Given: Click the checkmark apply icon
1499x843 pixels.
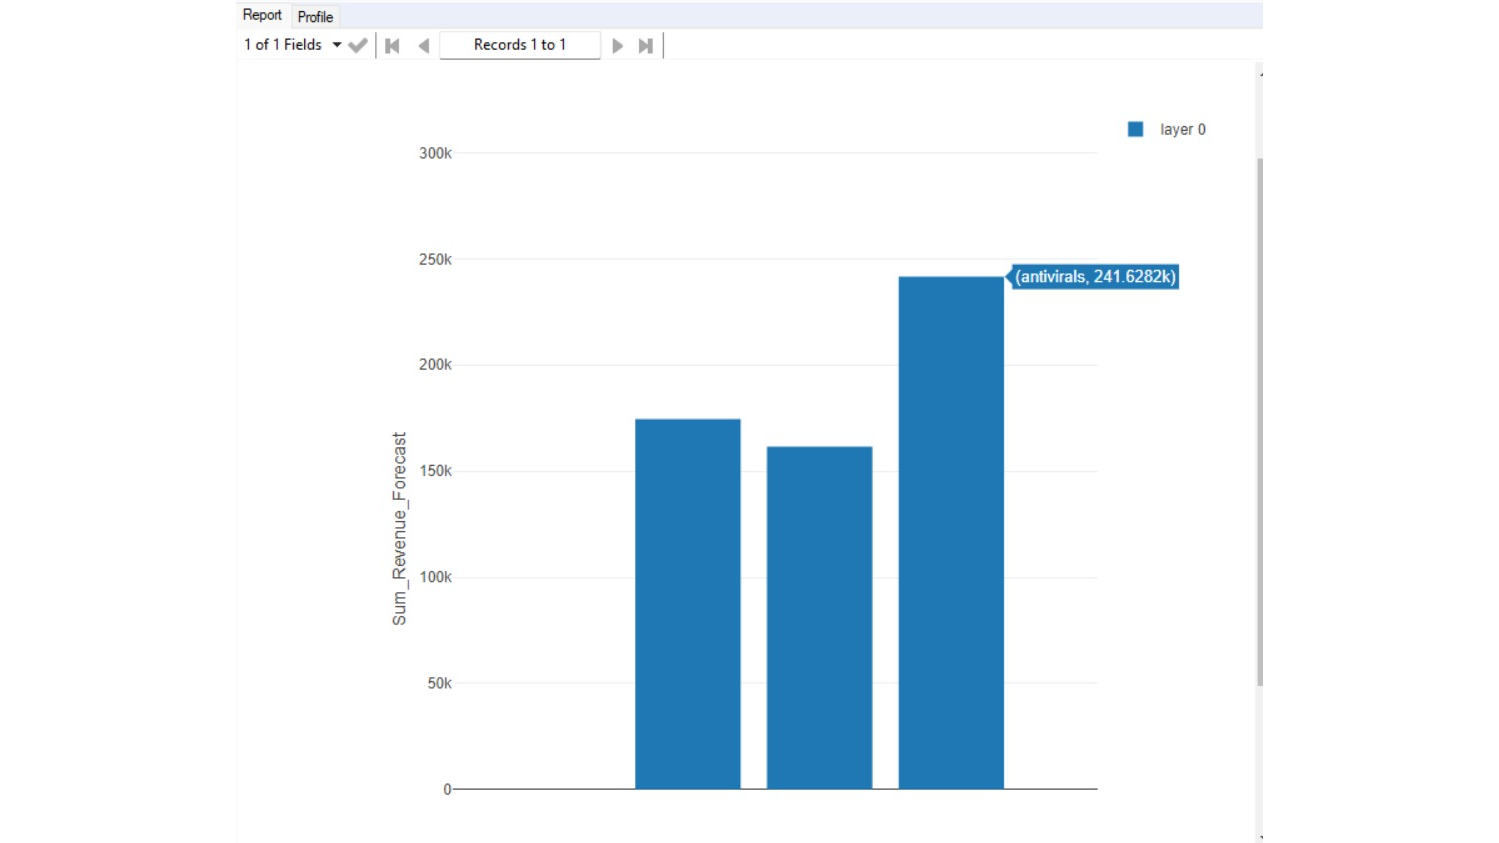Looking at the screenshot, I should pyautogui.click(x=357, y=45).
